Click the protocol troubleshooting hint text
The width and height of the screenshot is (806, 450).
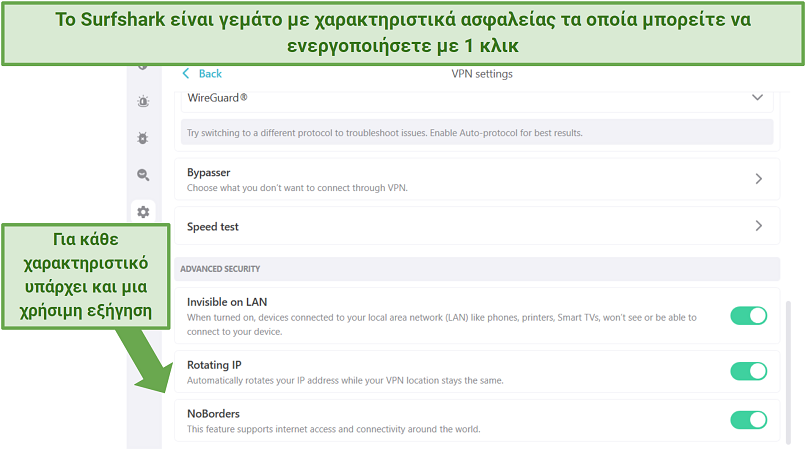click(x=384, y=133)
